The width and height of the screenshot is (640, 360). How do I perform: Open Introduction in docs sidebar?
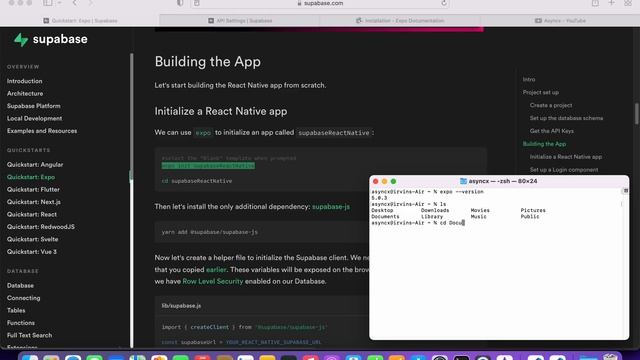24,81
